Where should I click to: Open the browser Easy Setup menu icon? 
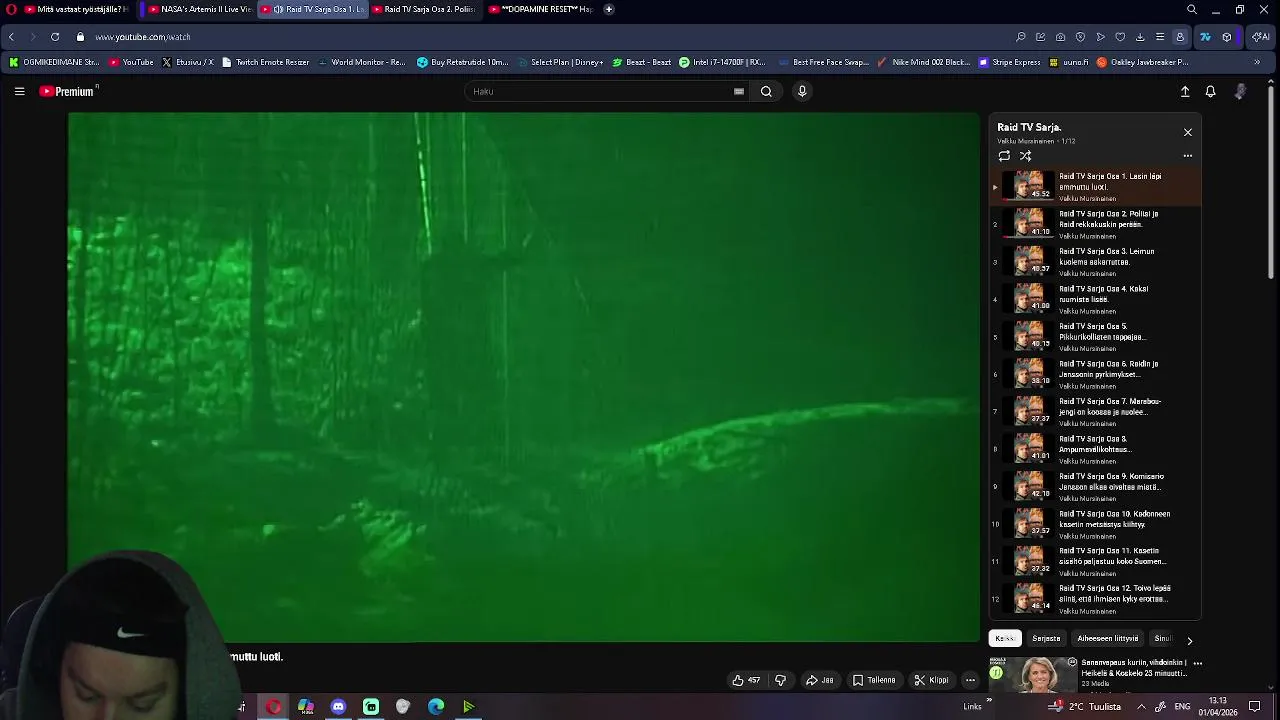1160,37
